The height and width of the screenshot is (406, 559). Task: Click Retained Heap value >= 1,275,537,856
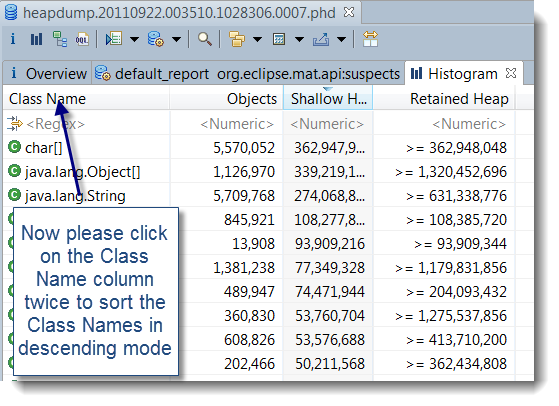[451, 316]
